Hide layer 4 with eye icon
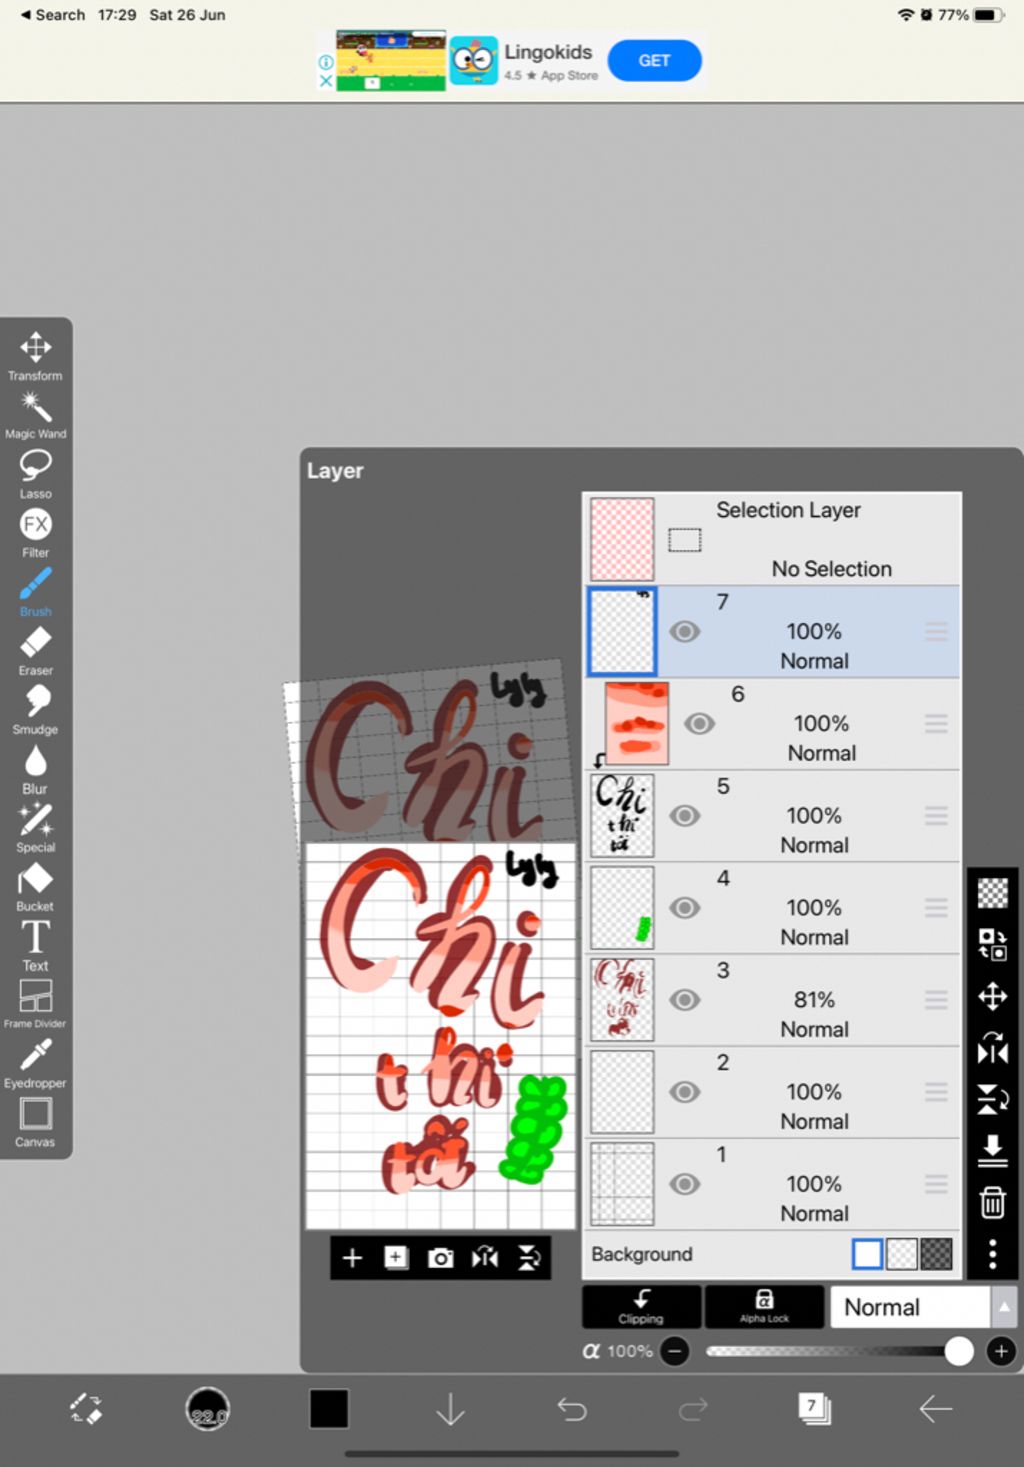The width and height of the screenshot is (1024, 1467). click(x=684, y=907)
